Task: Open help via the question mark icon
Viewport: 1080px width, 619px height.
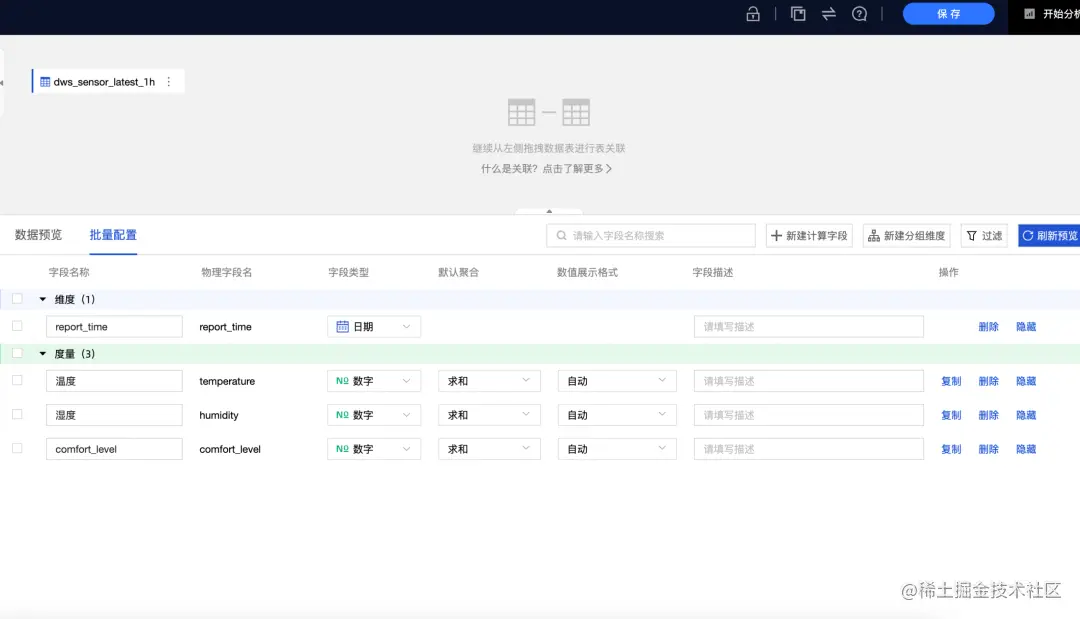Action: pos(859,14)
